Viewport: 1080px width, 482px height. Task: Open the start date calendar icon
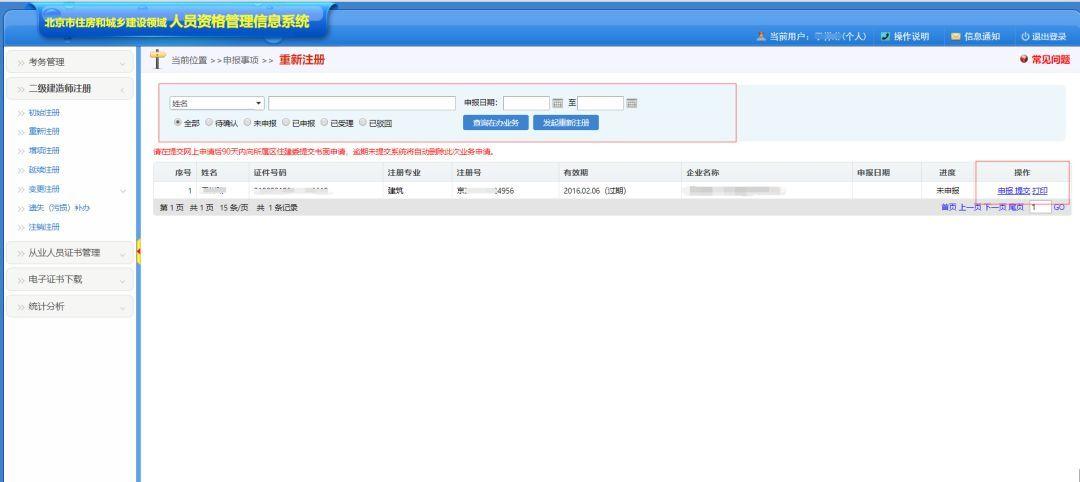pyautogui.click(x=558, y=103)
